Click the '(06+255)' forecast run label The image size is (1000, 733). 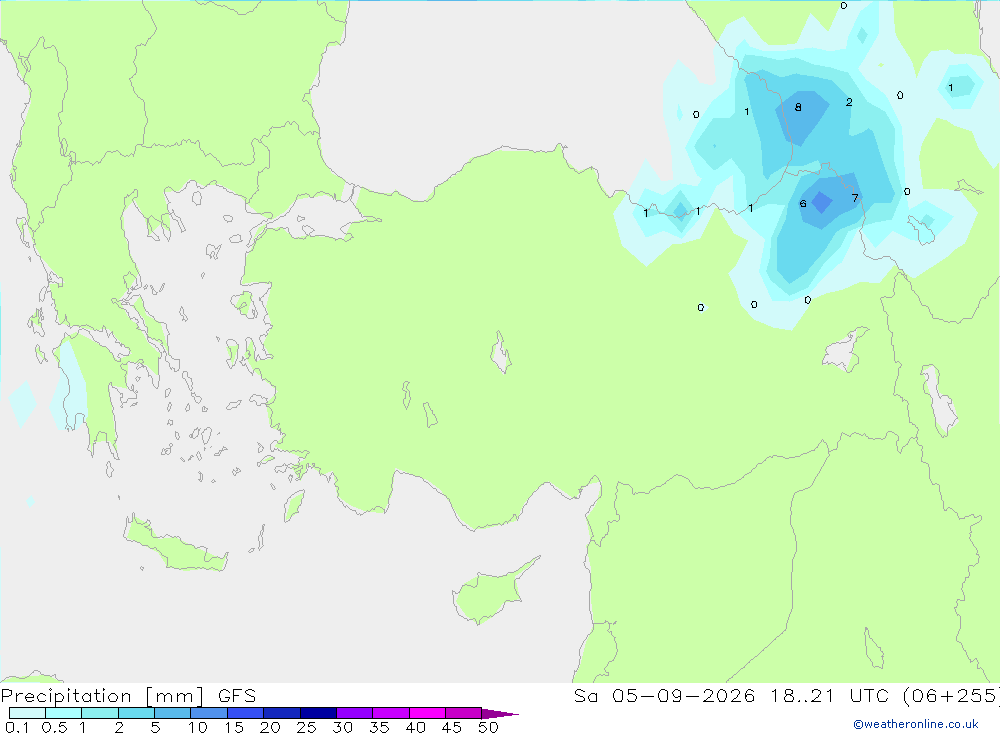click(x=950, y=696)
